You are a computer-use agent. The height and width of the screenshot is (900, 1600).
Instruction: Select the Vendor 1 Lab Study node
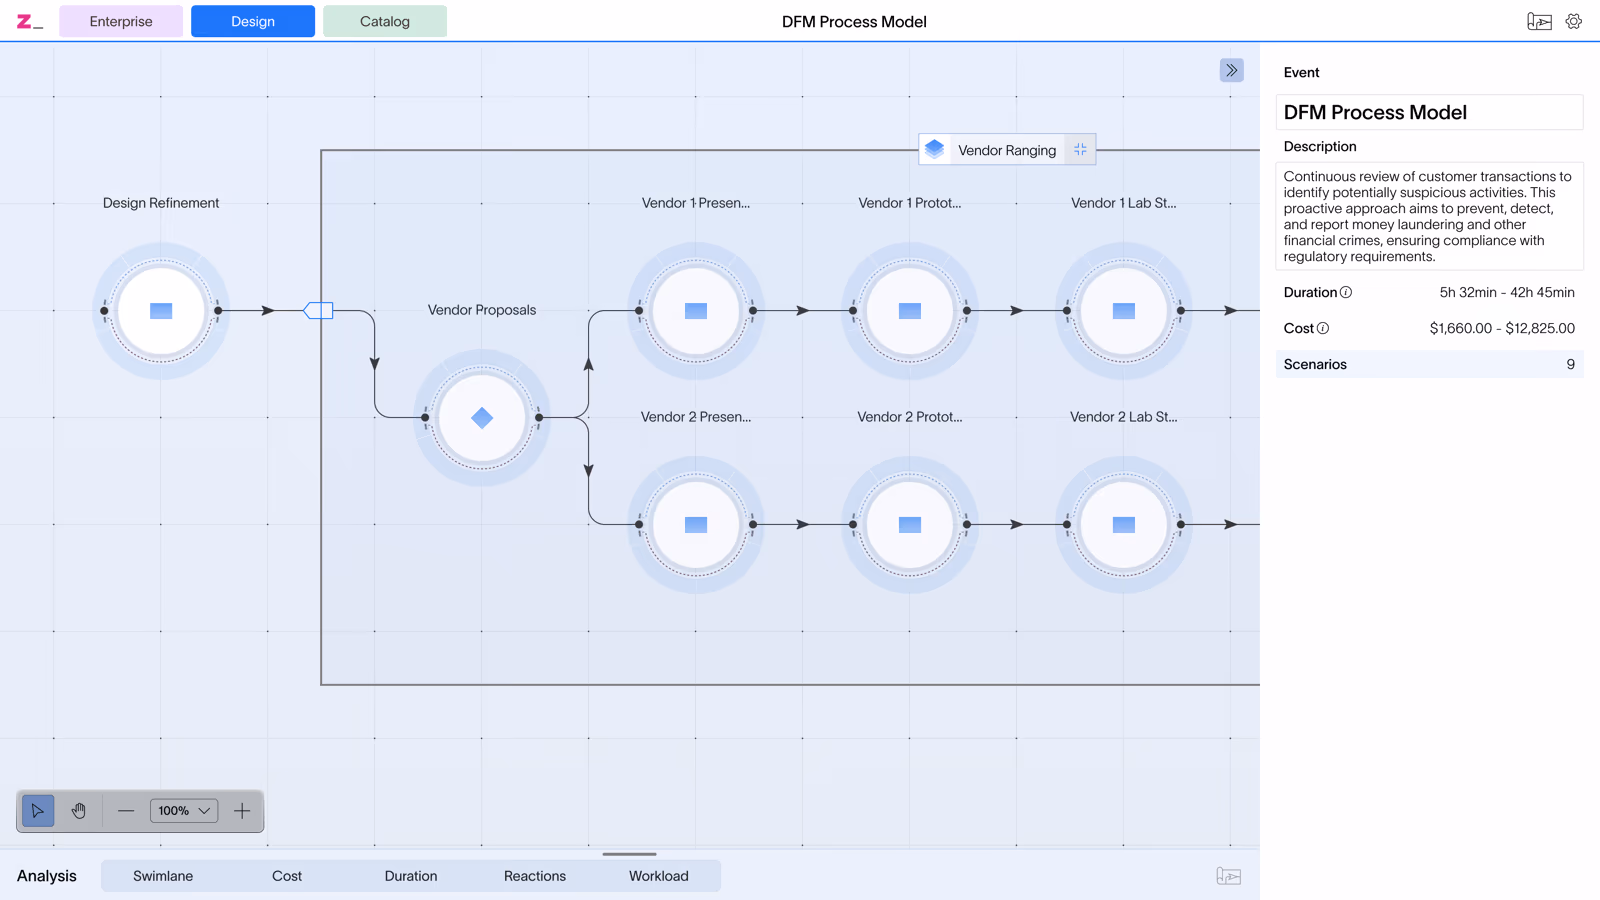click(1124, 311)
